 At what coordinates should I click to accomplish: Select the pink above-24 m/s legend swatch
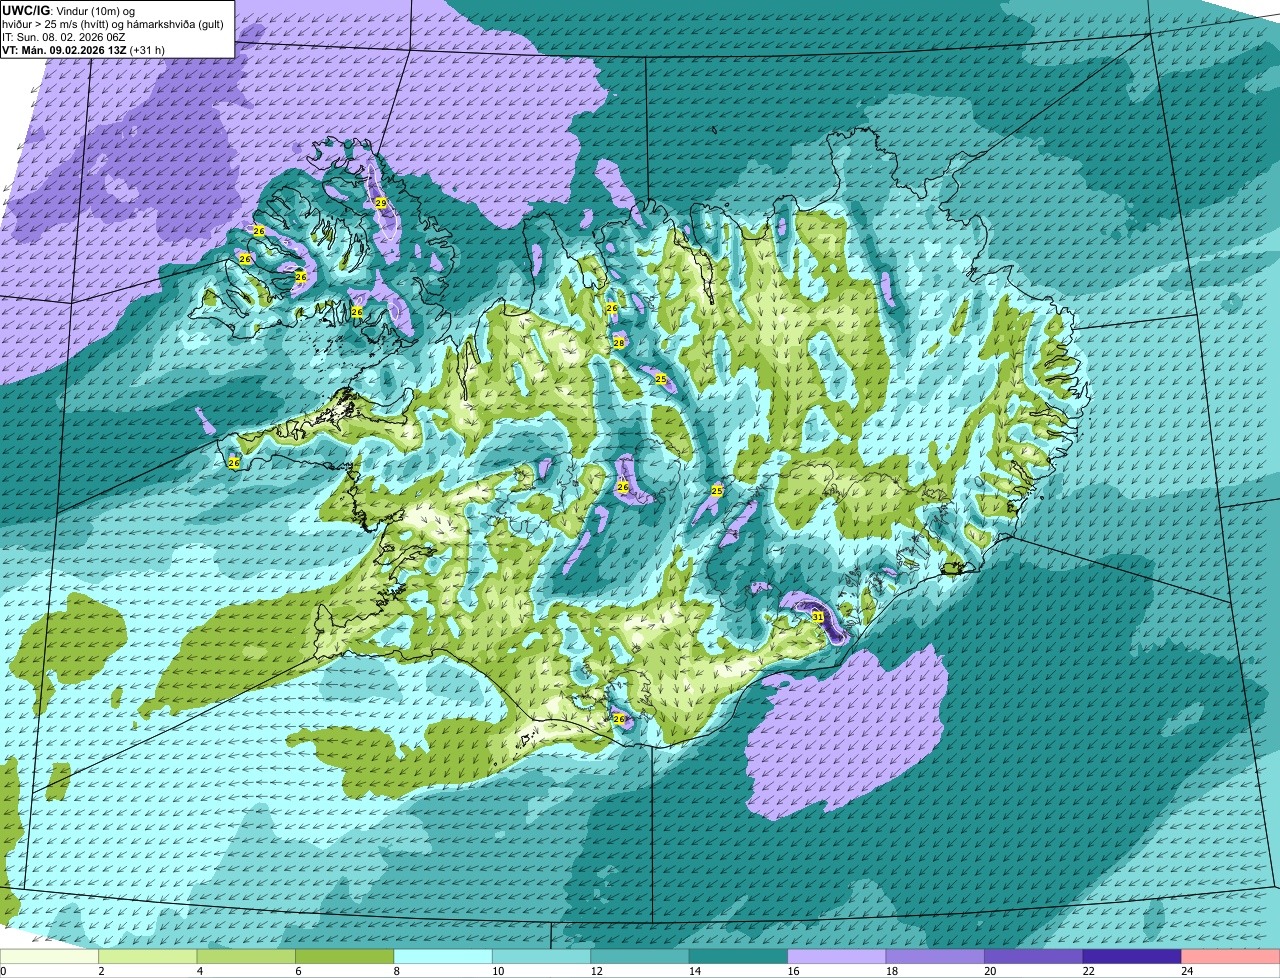pos(1231,956)
